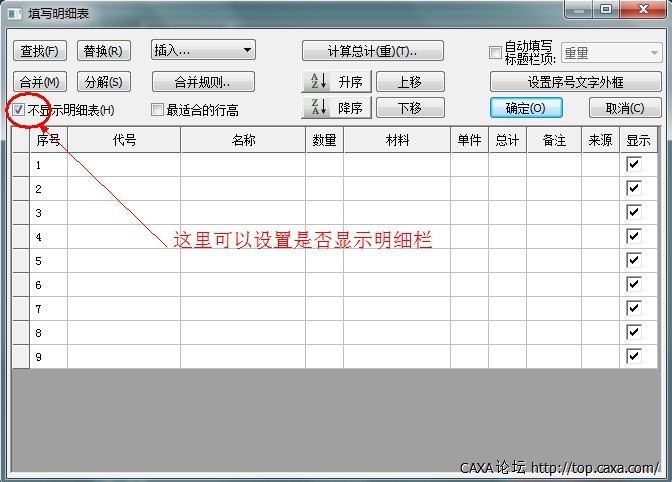Click 序号 cell showing 7
Viewport: 672px width, 482px height.
click(48, 308)
